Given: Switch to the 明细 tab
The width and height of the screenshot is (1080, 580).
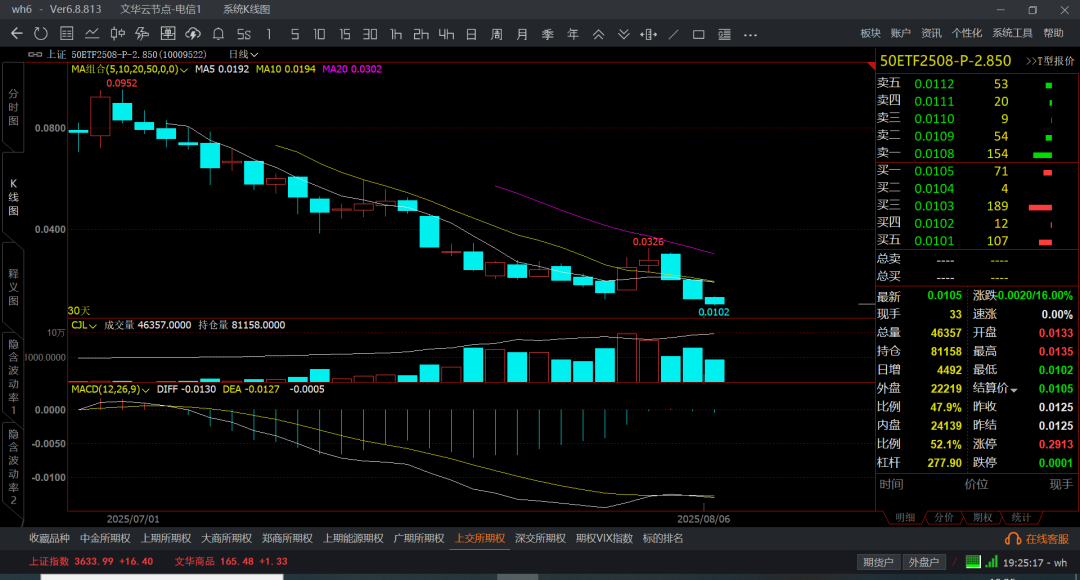Looking at the screenshot, I should (904, 517).
